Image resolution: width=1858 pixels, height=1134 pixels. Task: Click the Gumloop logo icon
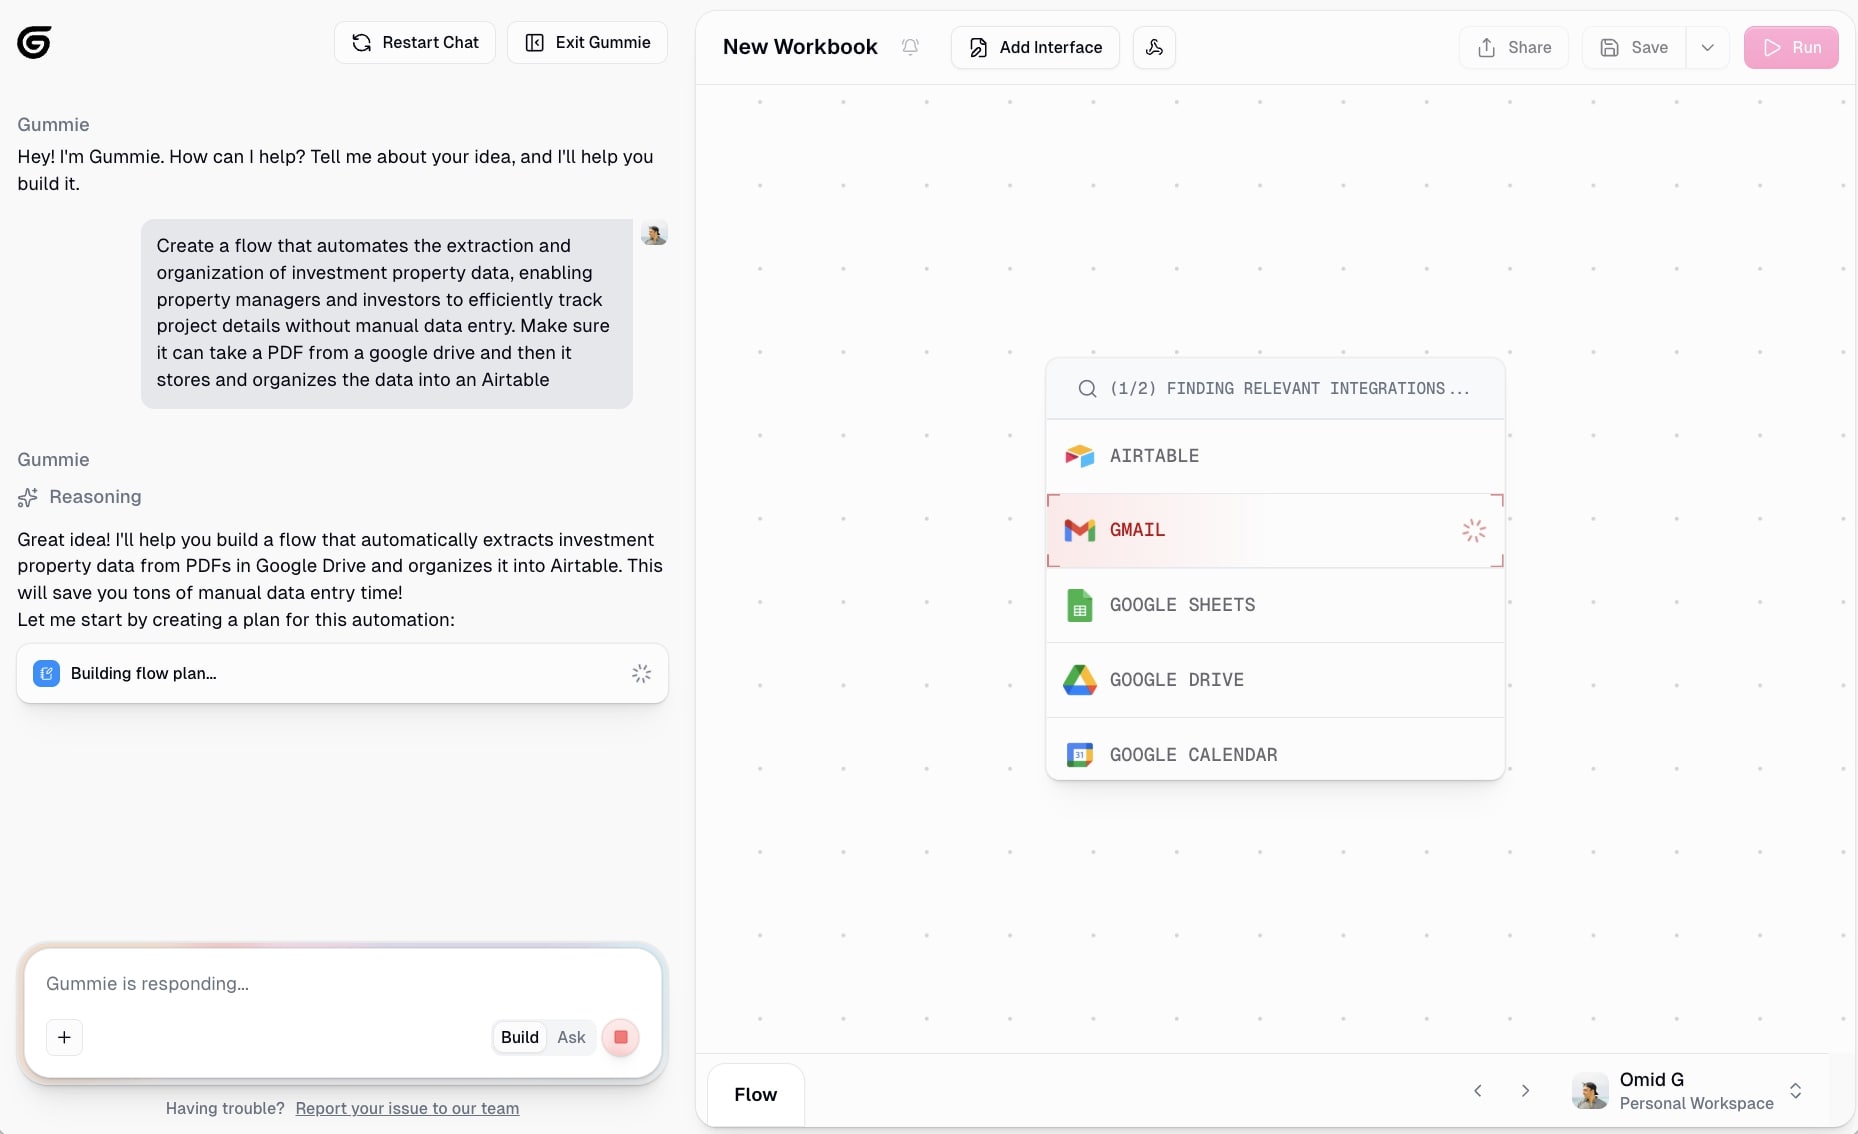coord(34,42)
